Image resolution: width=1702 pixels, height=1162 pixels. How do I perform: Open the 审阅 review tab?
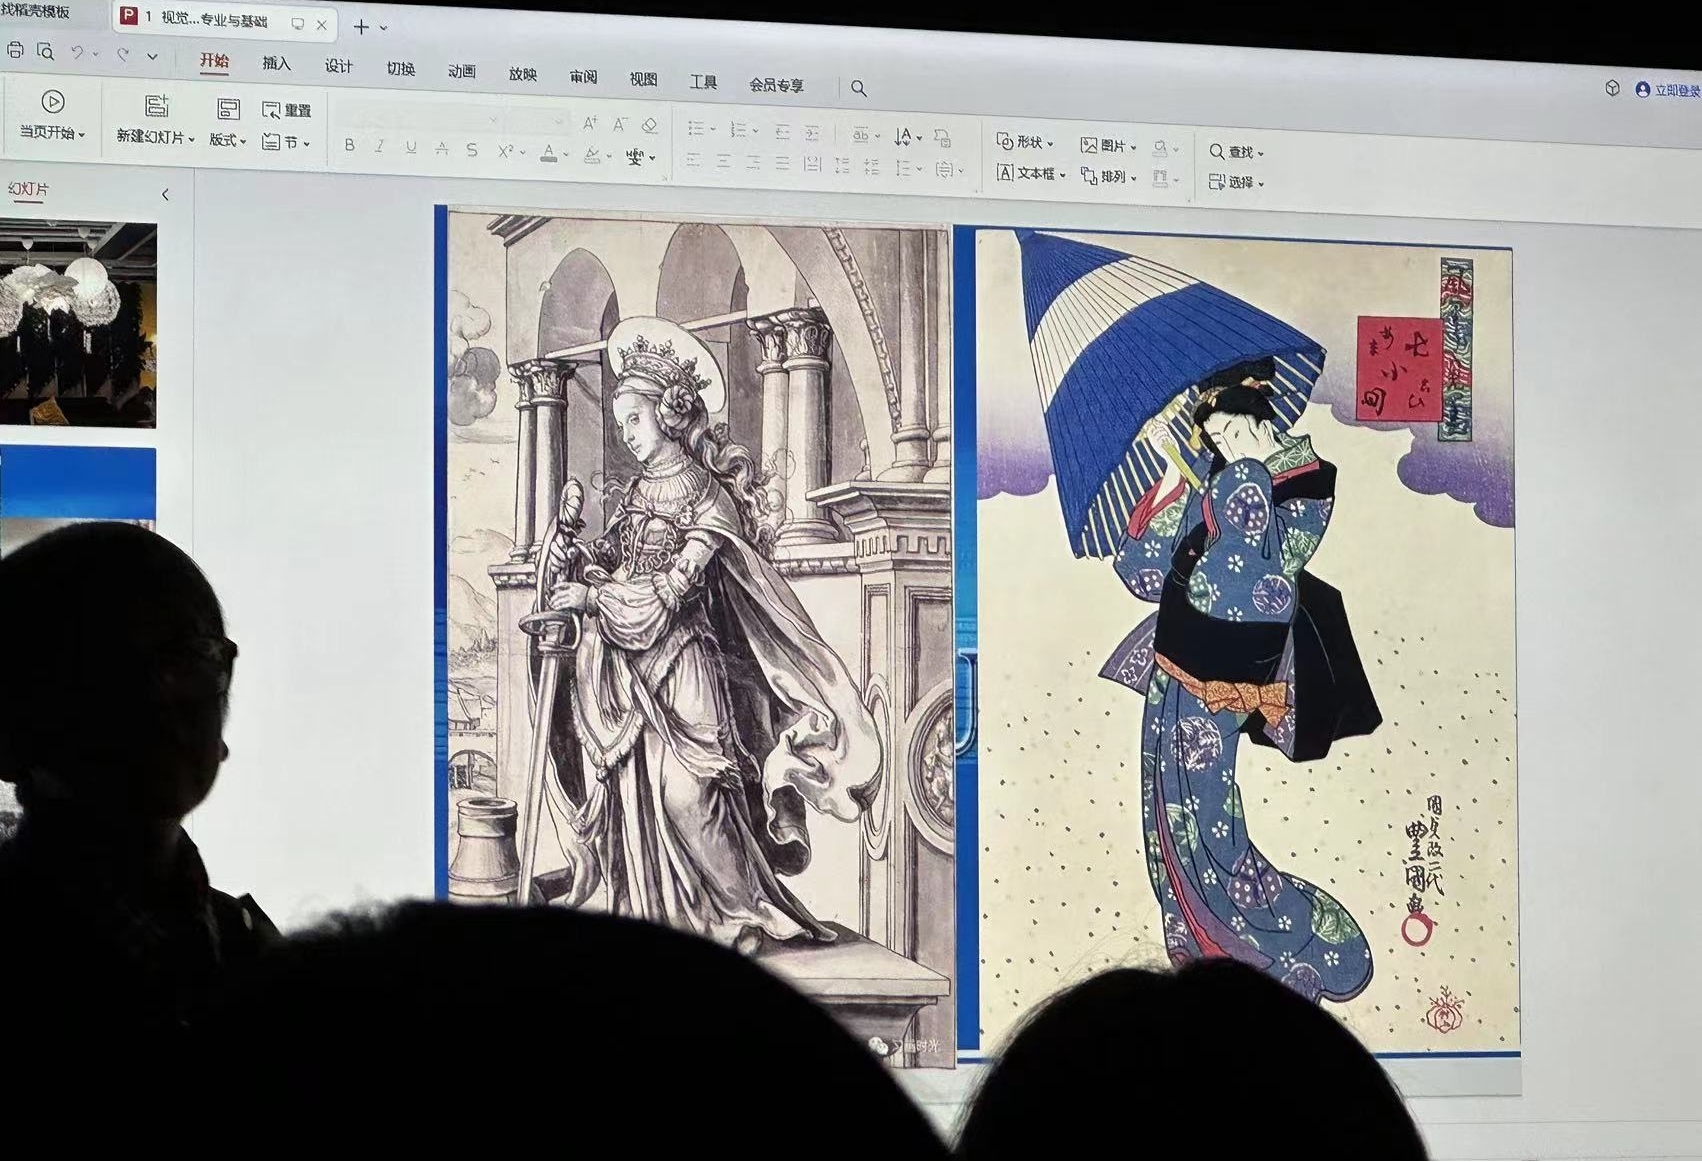[x=583, y=77]
